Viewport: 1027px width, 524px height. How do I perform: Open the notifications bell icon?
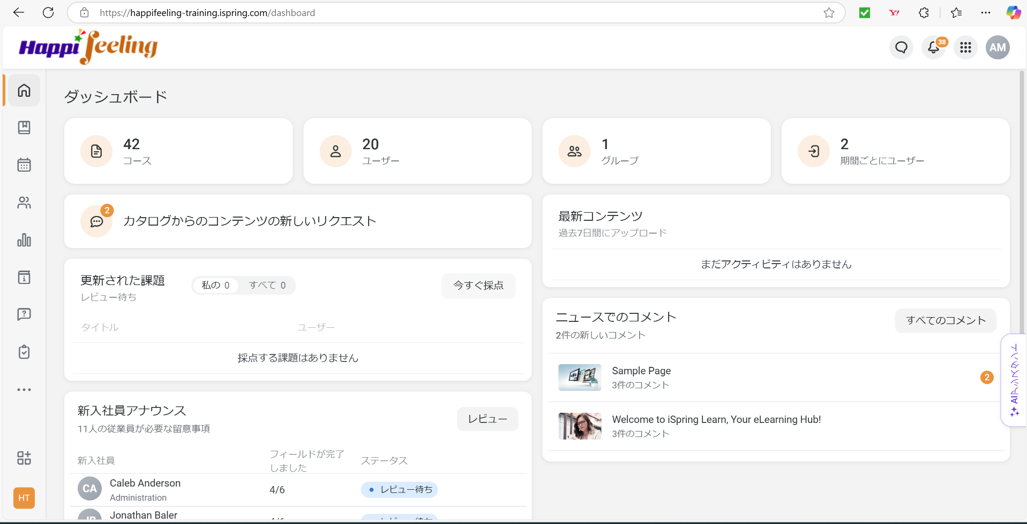coord(933,48)
